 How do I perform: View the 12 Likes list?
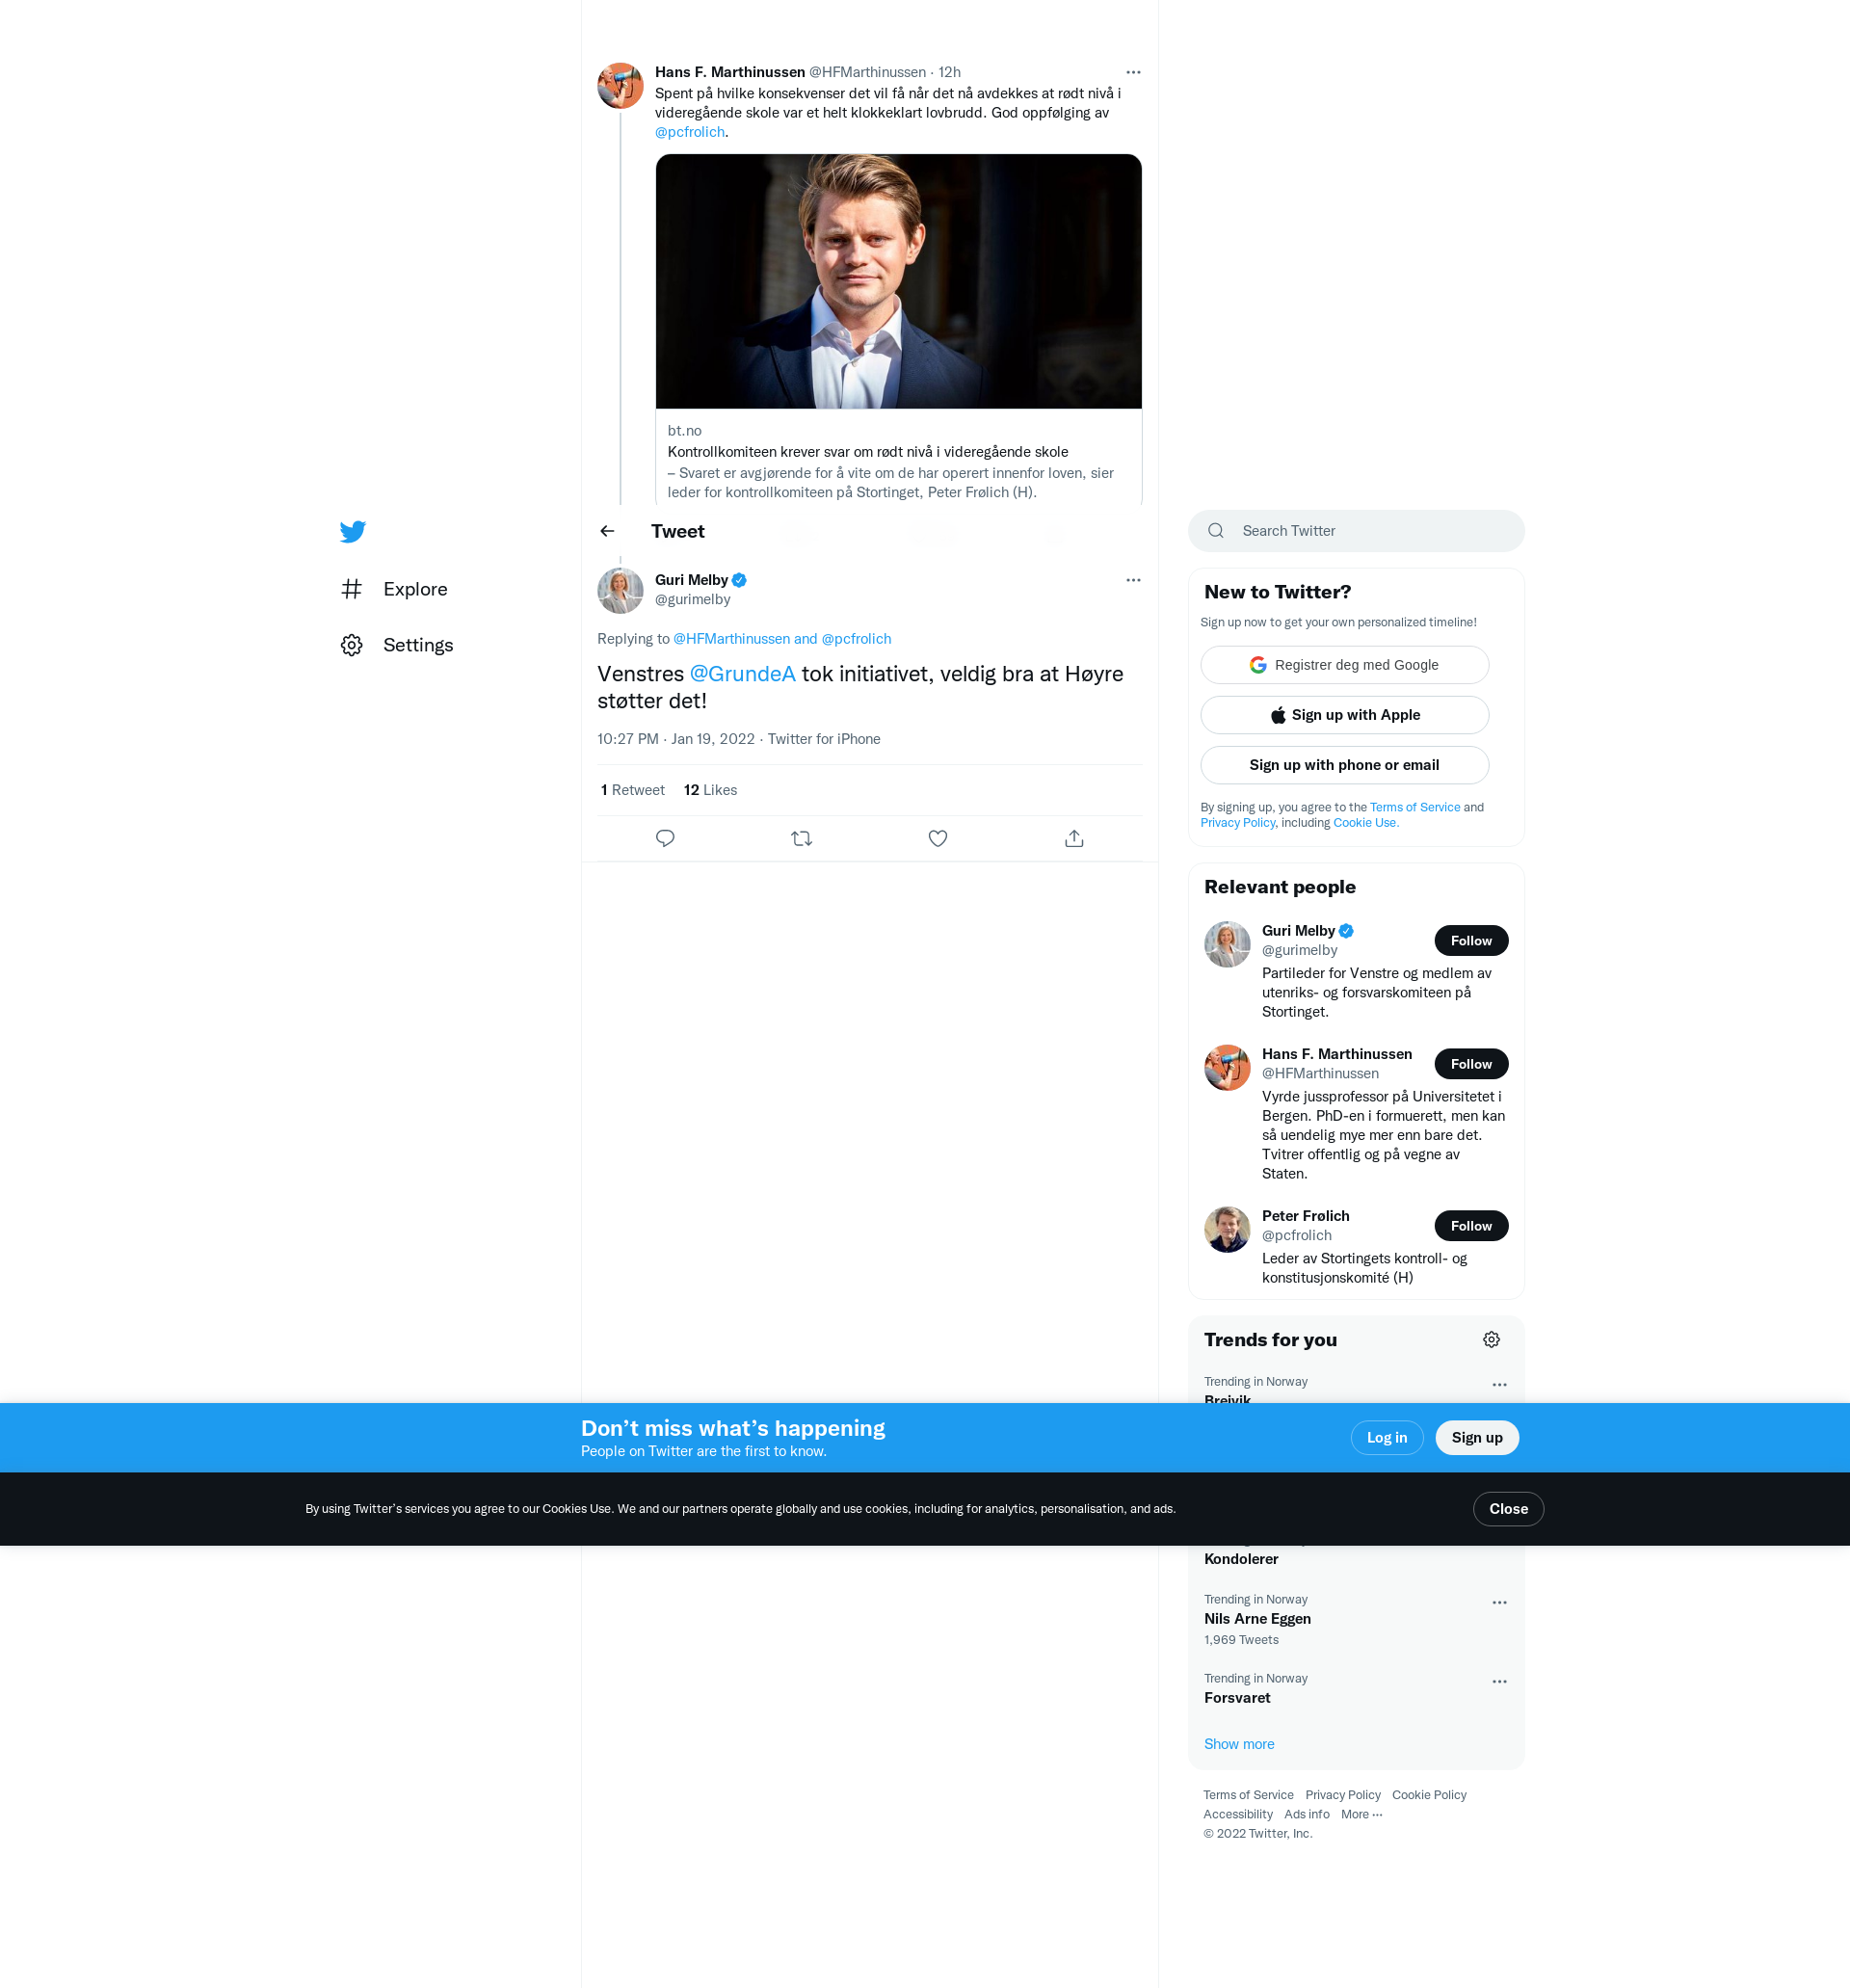click(x=710, y=790)
